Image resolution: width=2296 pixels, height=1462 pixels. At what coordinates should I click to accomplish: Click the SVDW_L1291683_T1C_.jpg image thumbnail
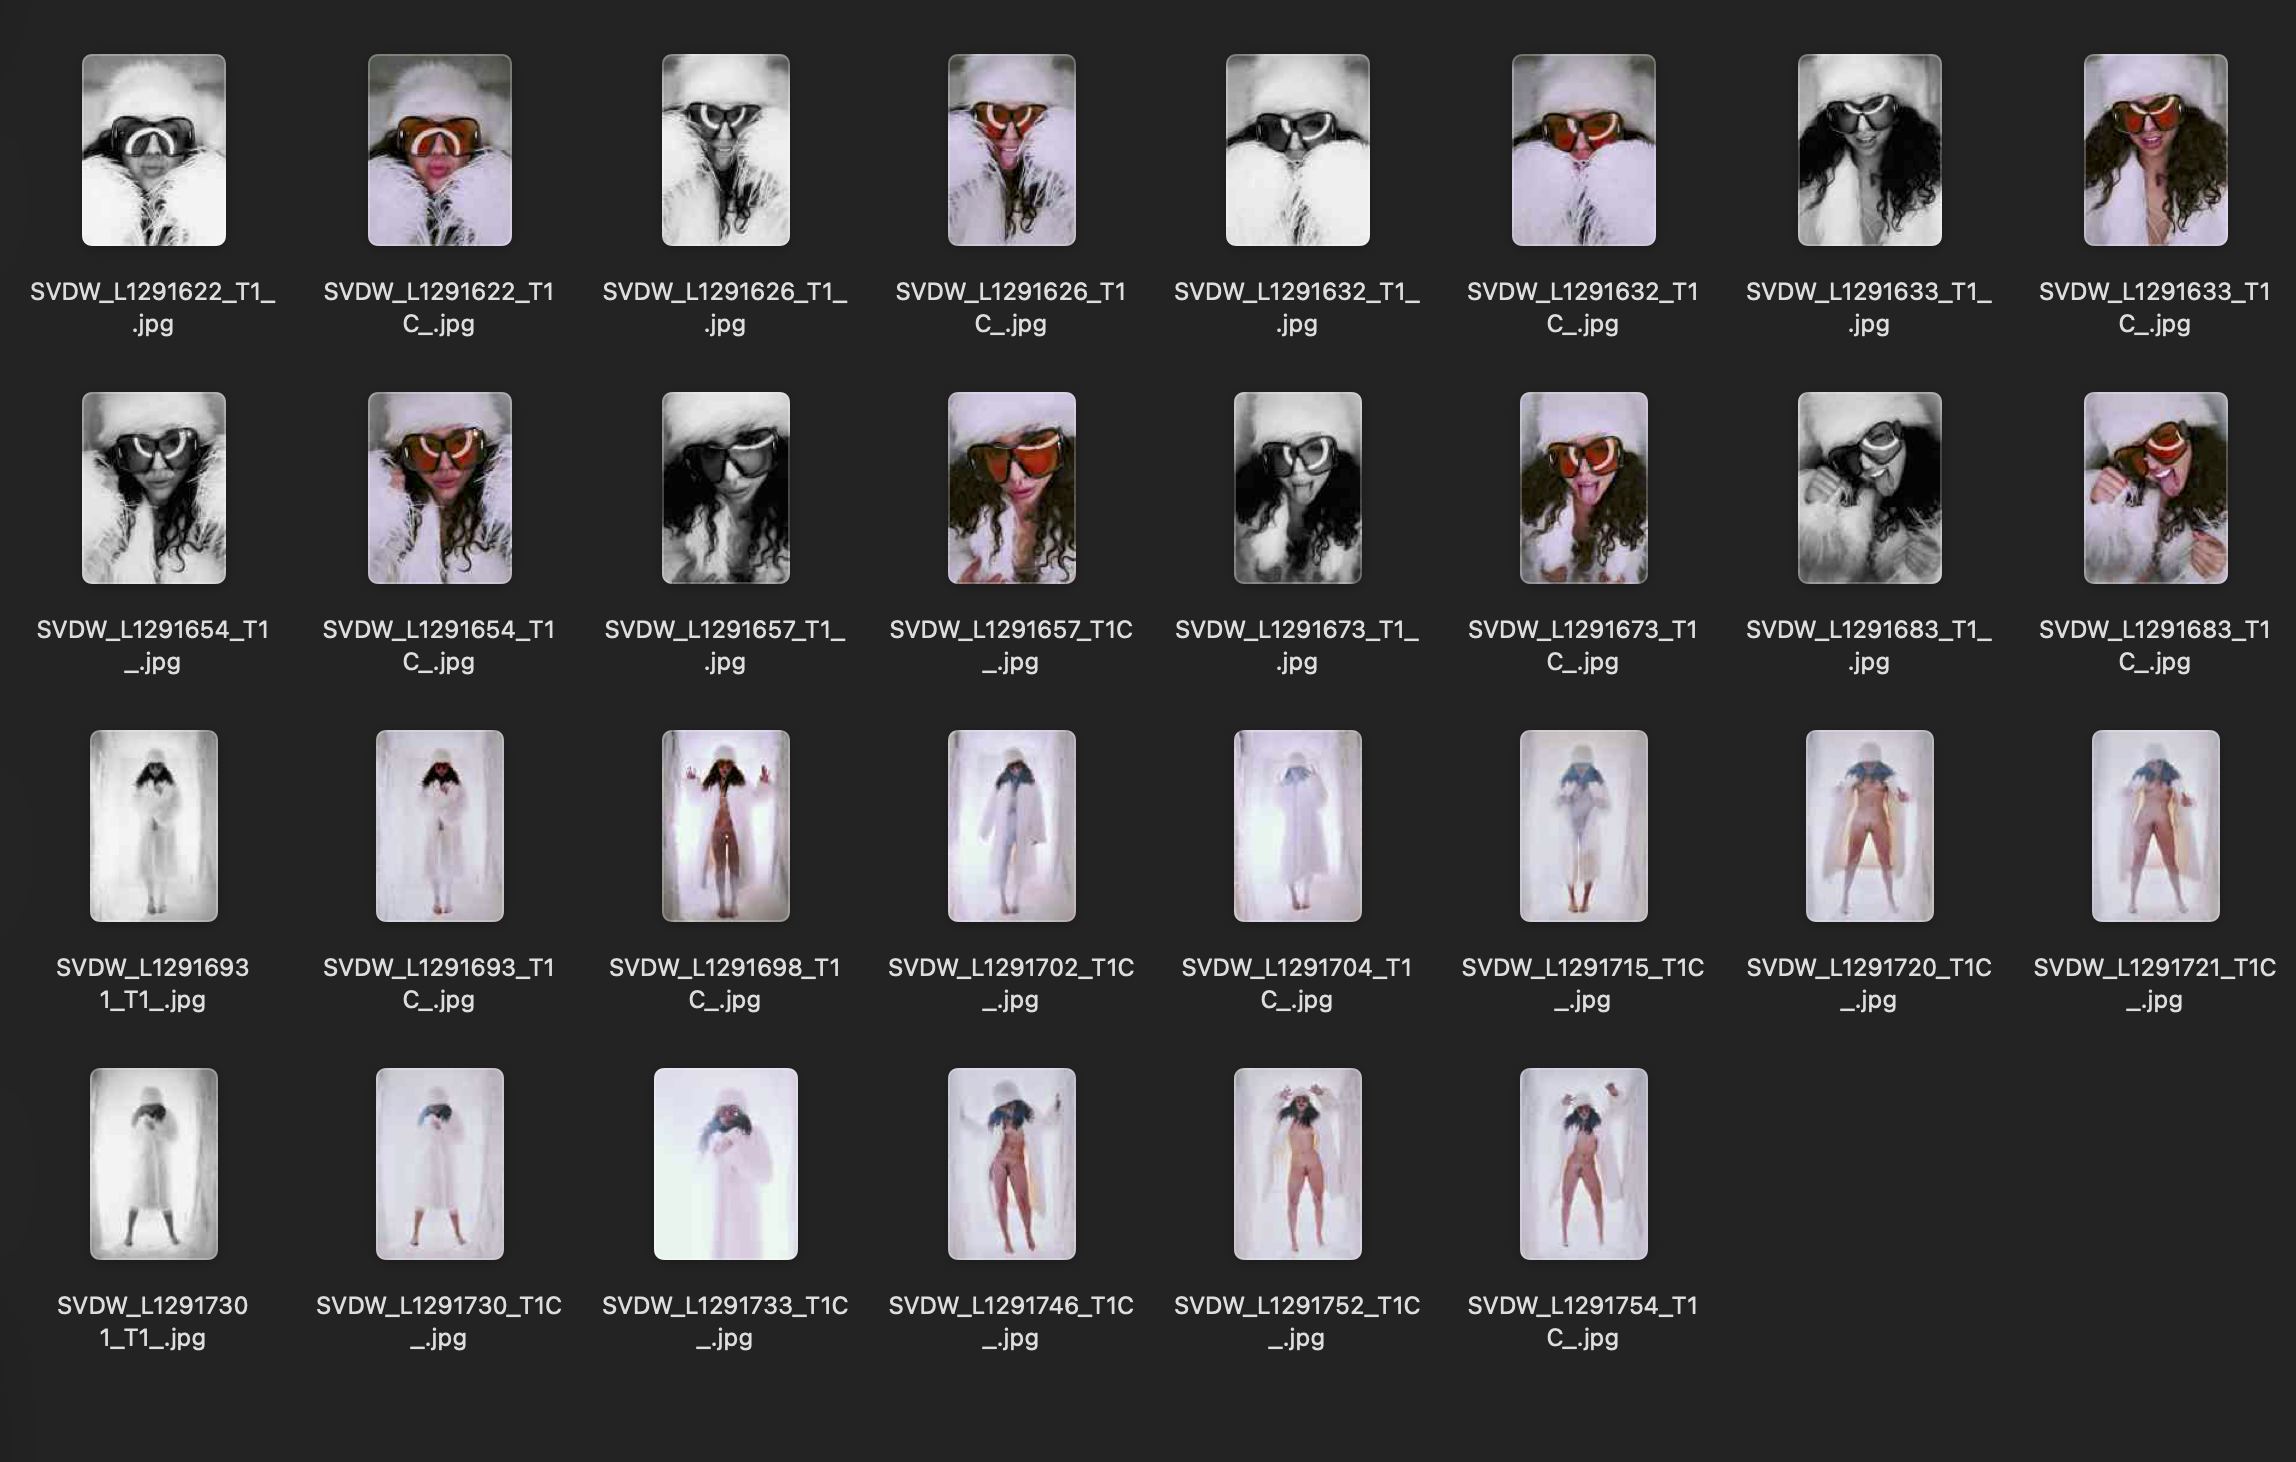(2155, 488)
